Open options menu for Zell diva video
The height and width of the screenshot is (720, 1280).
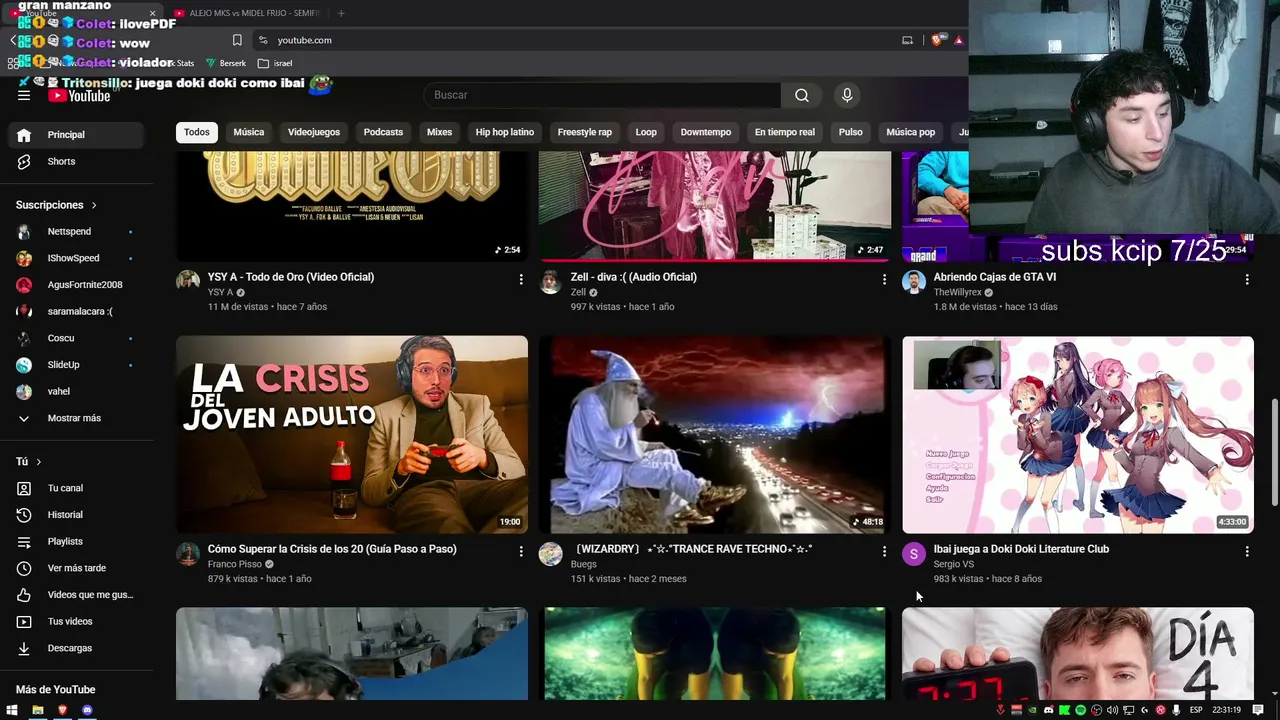tap(884, 280)
